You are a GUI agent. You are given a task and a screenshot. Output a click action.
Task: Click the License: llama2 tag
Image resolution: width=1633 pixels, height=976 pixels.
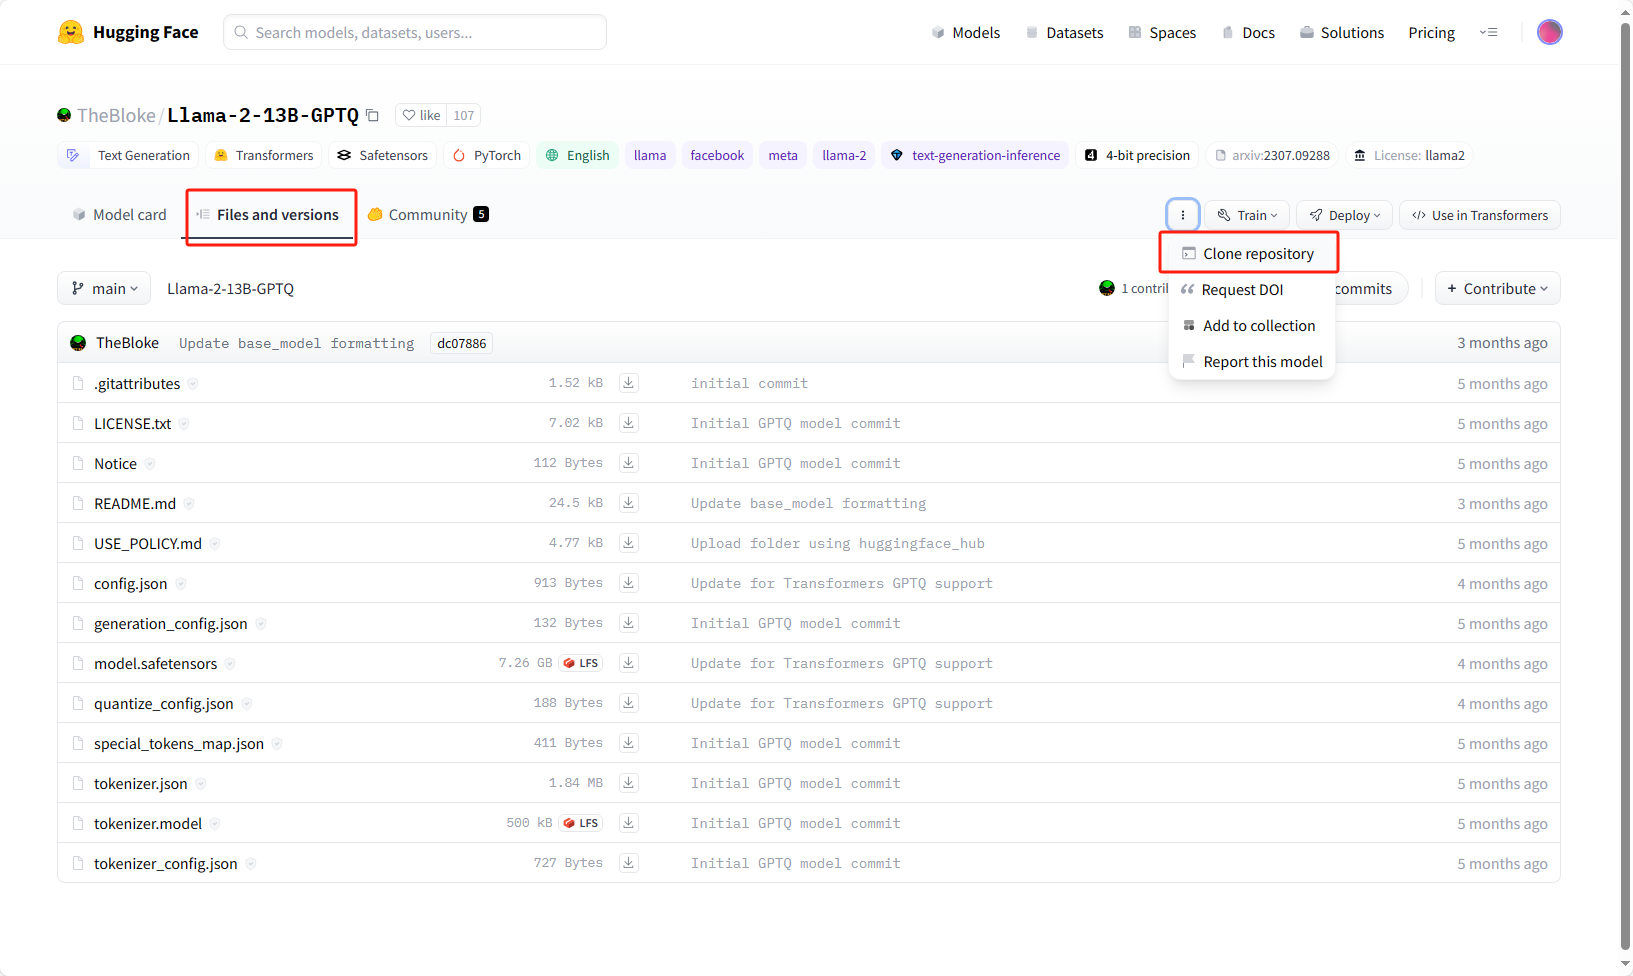(1409, 155)
